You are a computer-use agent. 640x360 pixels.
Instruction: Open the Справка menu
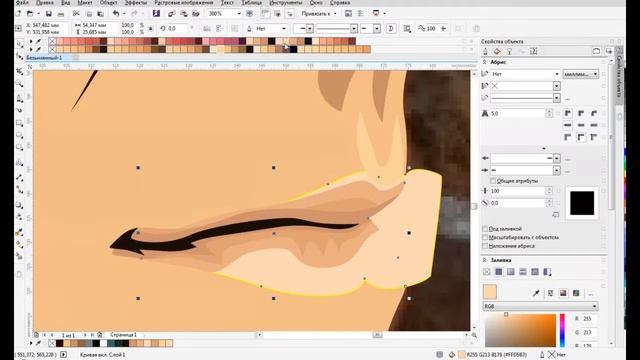pyautogui.click(x=340, y=2)
